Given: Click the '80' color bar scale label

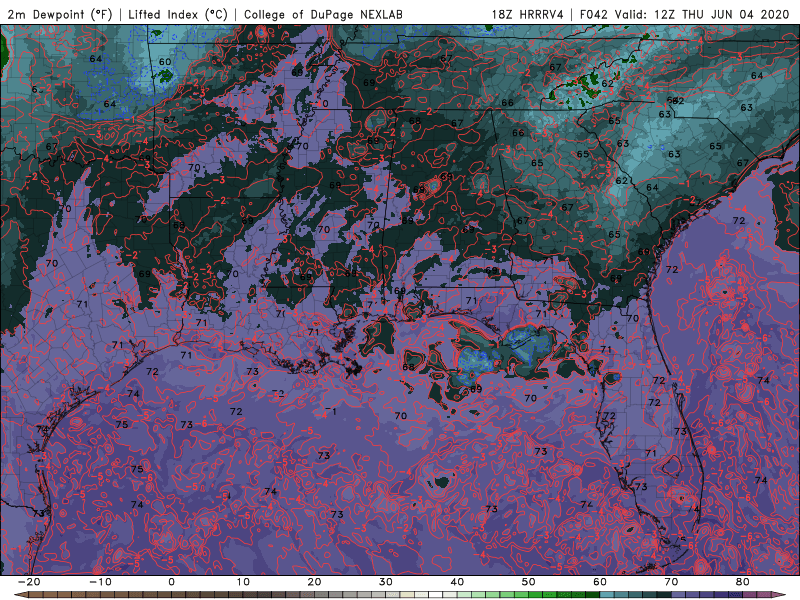Looking at the screenshot, I should coord(743,582).
